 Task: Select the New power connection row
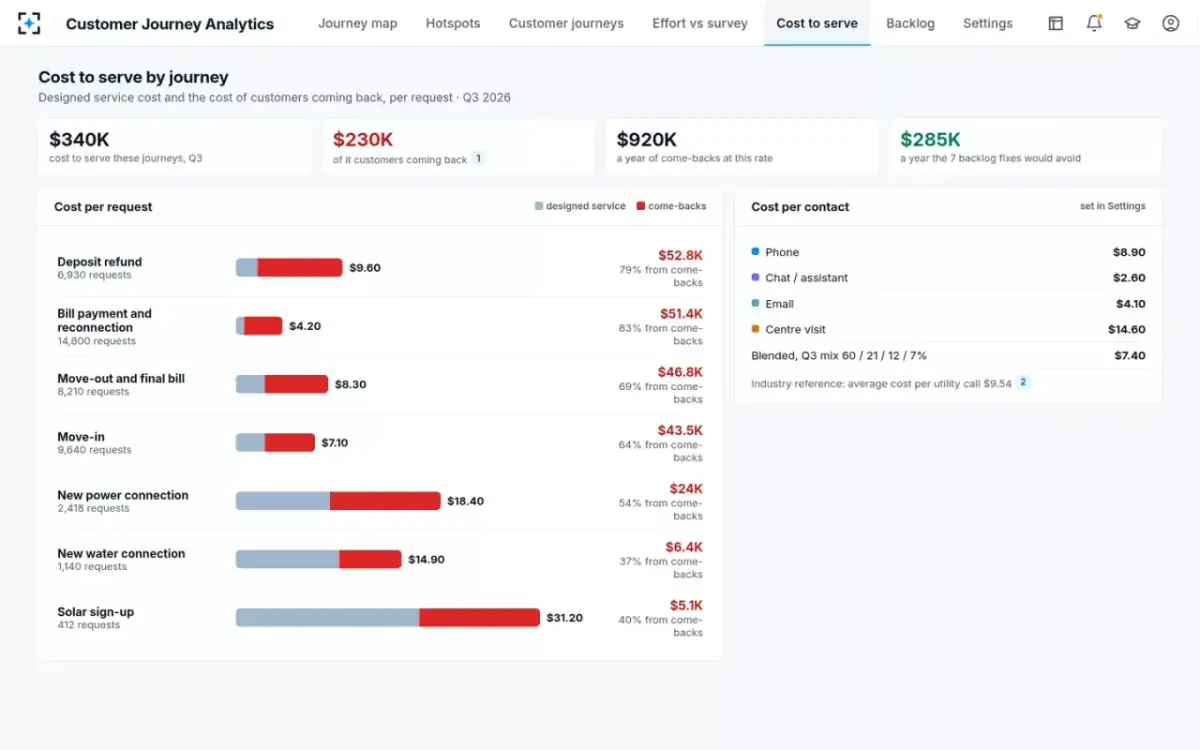point(380,501)
